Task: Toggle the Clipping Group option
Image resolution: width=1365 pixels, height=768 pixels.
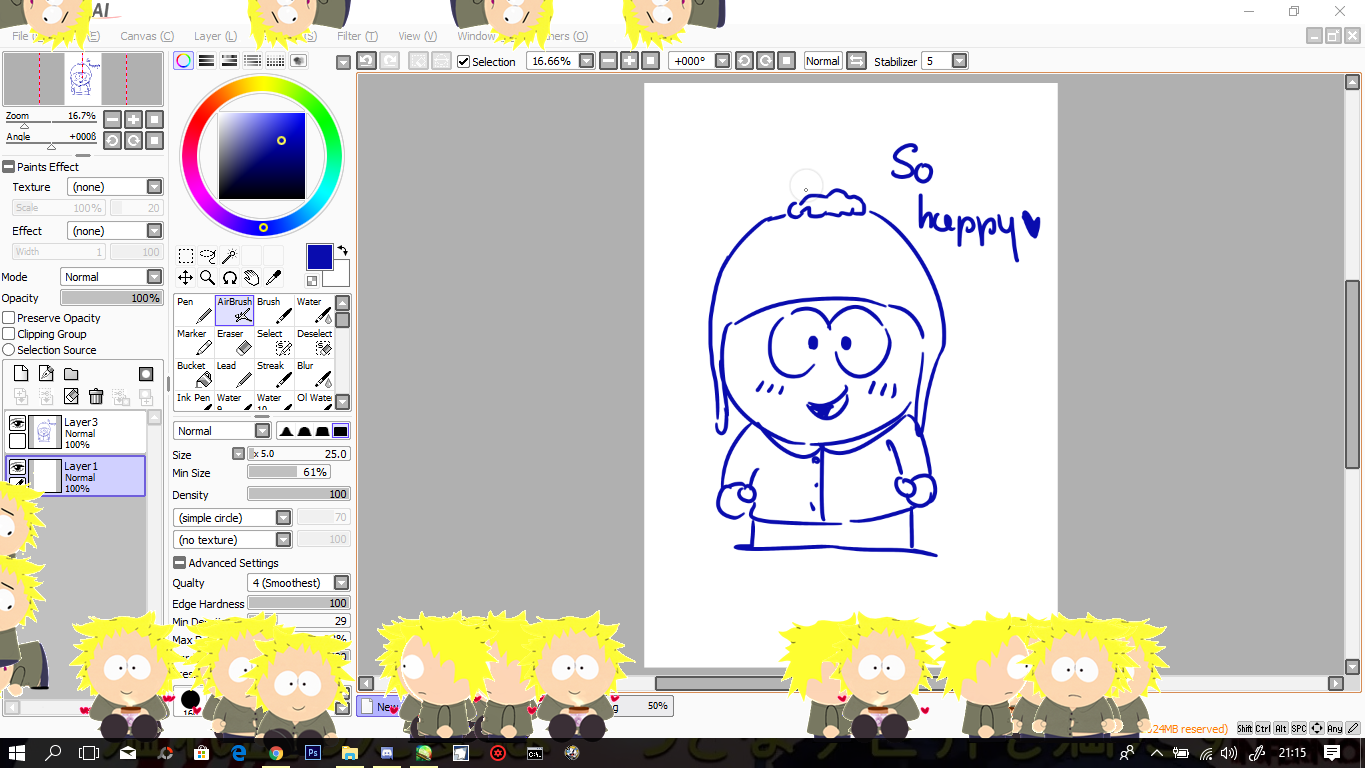Action: pos(8,333)
